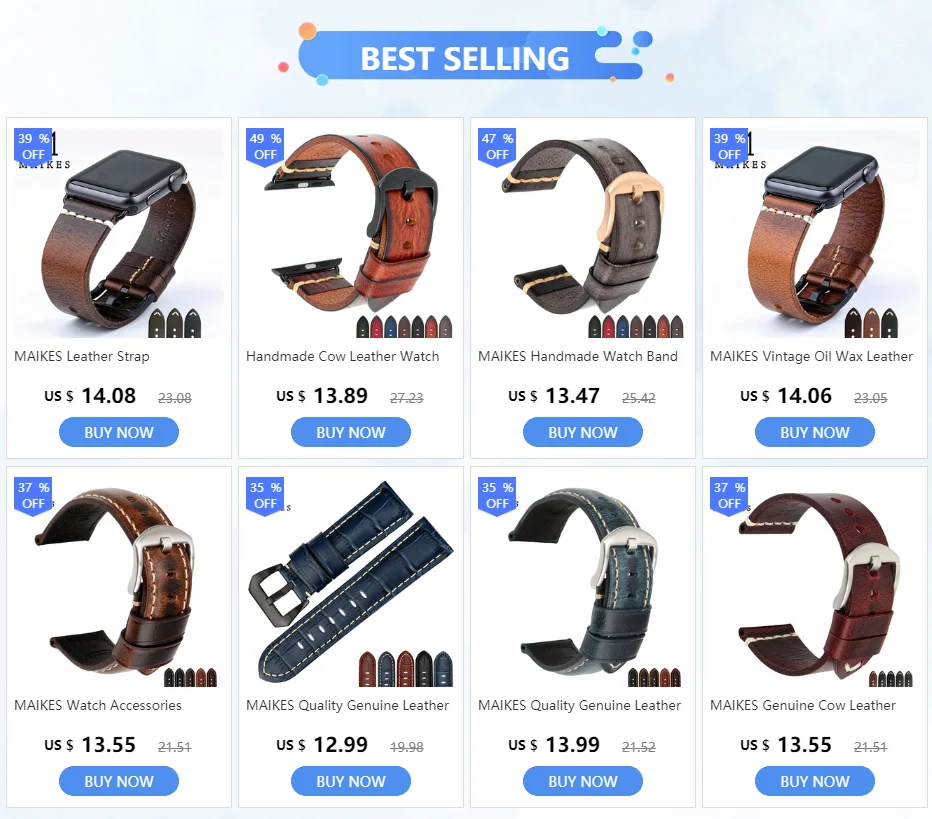Click BUY NOW under the 13.89 price
The image size is (932, 819).
click(351, 432)
